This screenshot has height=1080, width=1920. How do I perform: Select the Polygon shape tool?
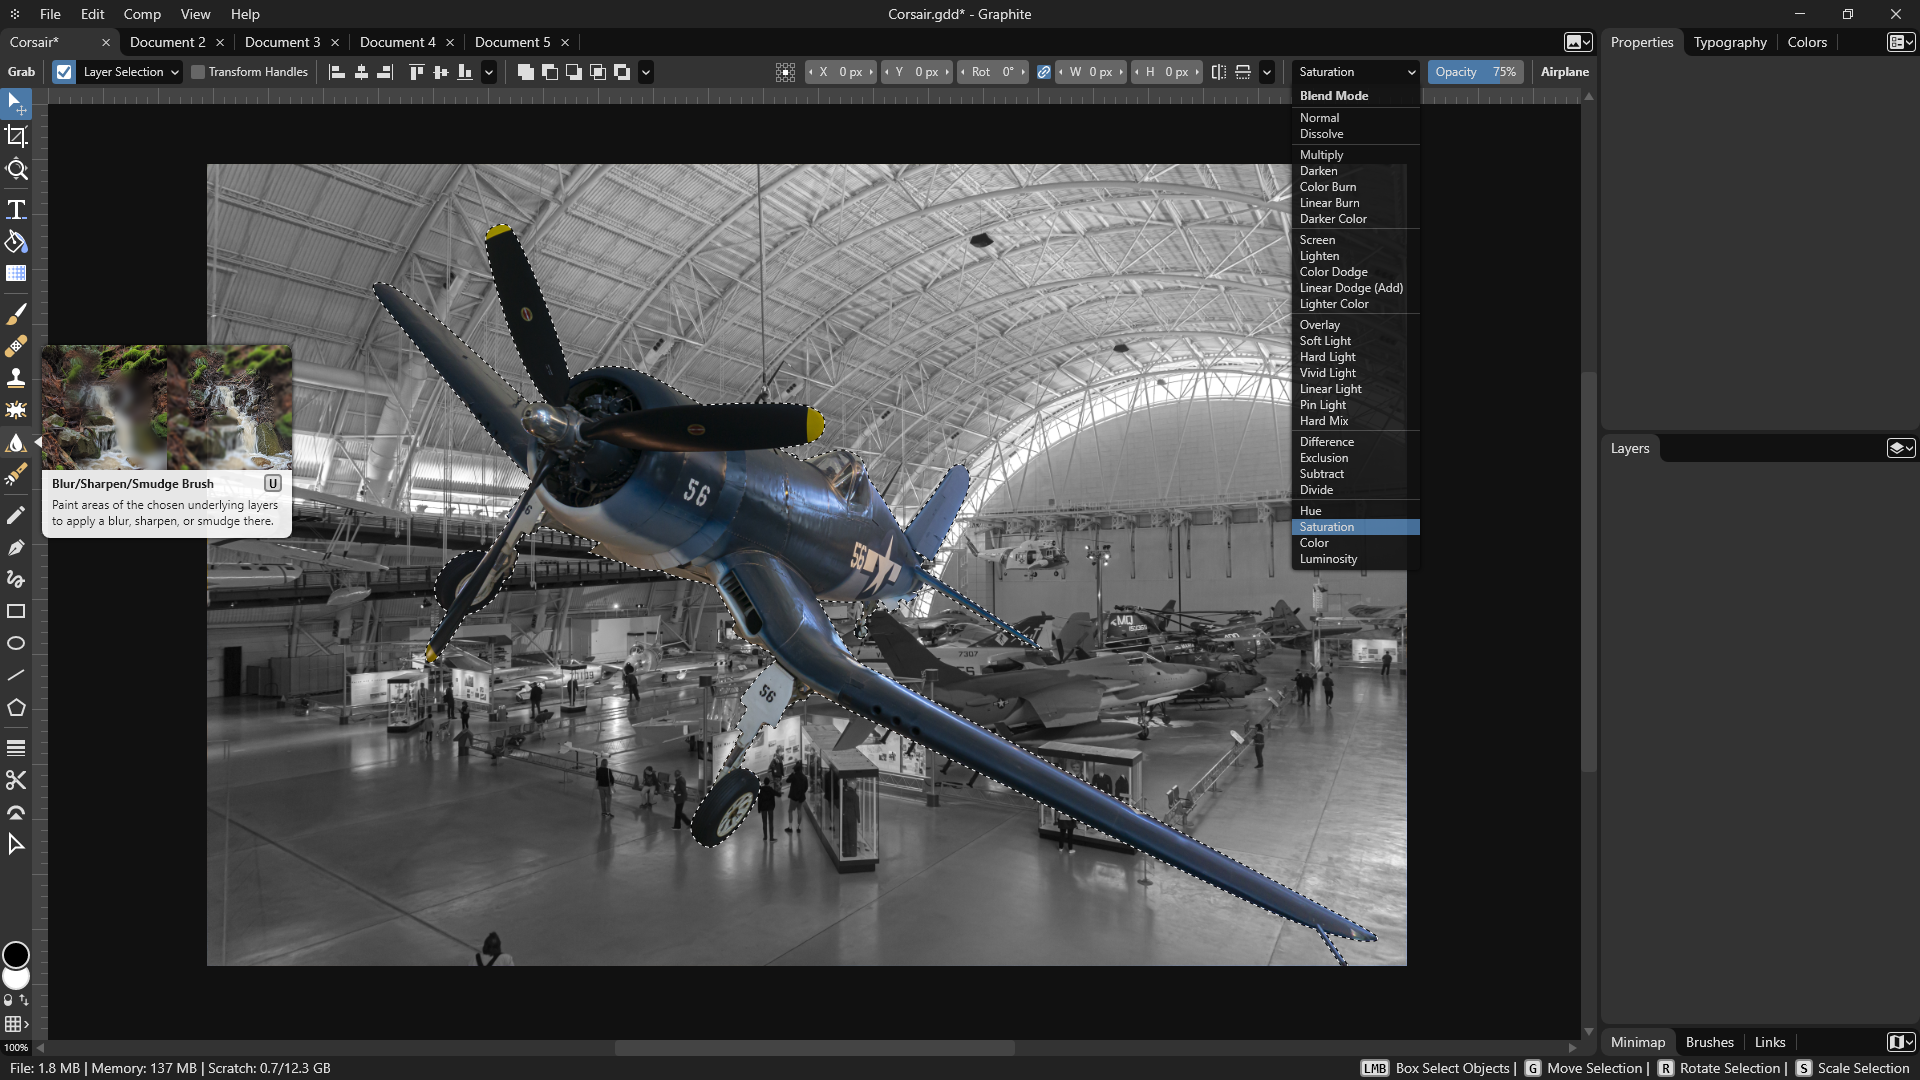[16, 708]
